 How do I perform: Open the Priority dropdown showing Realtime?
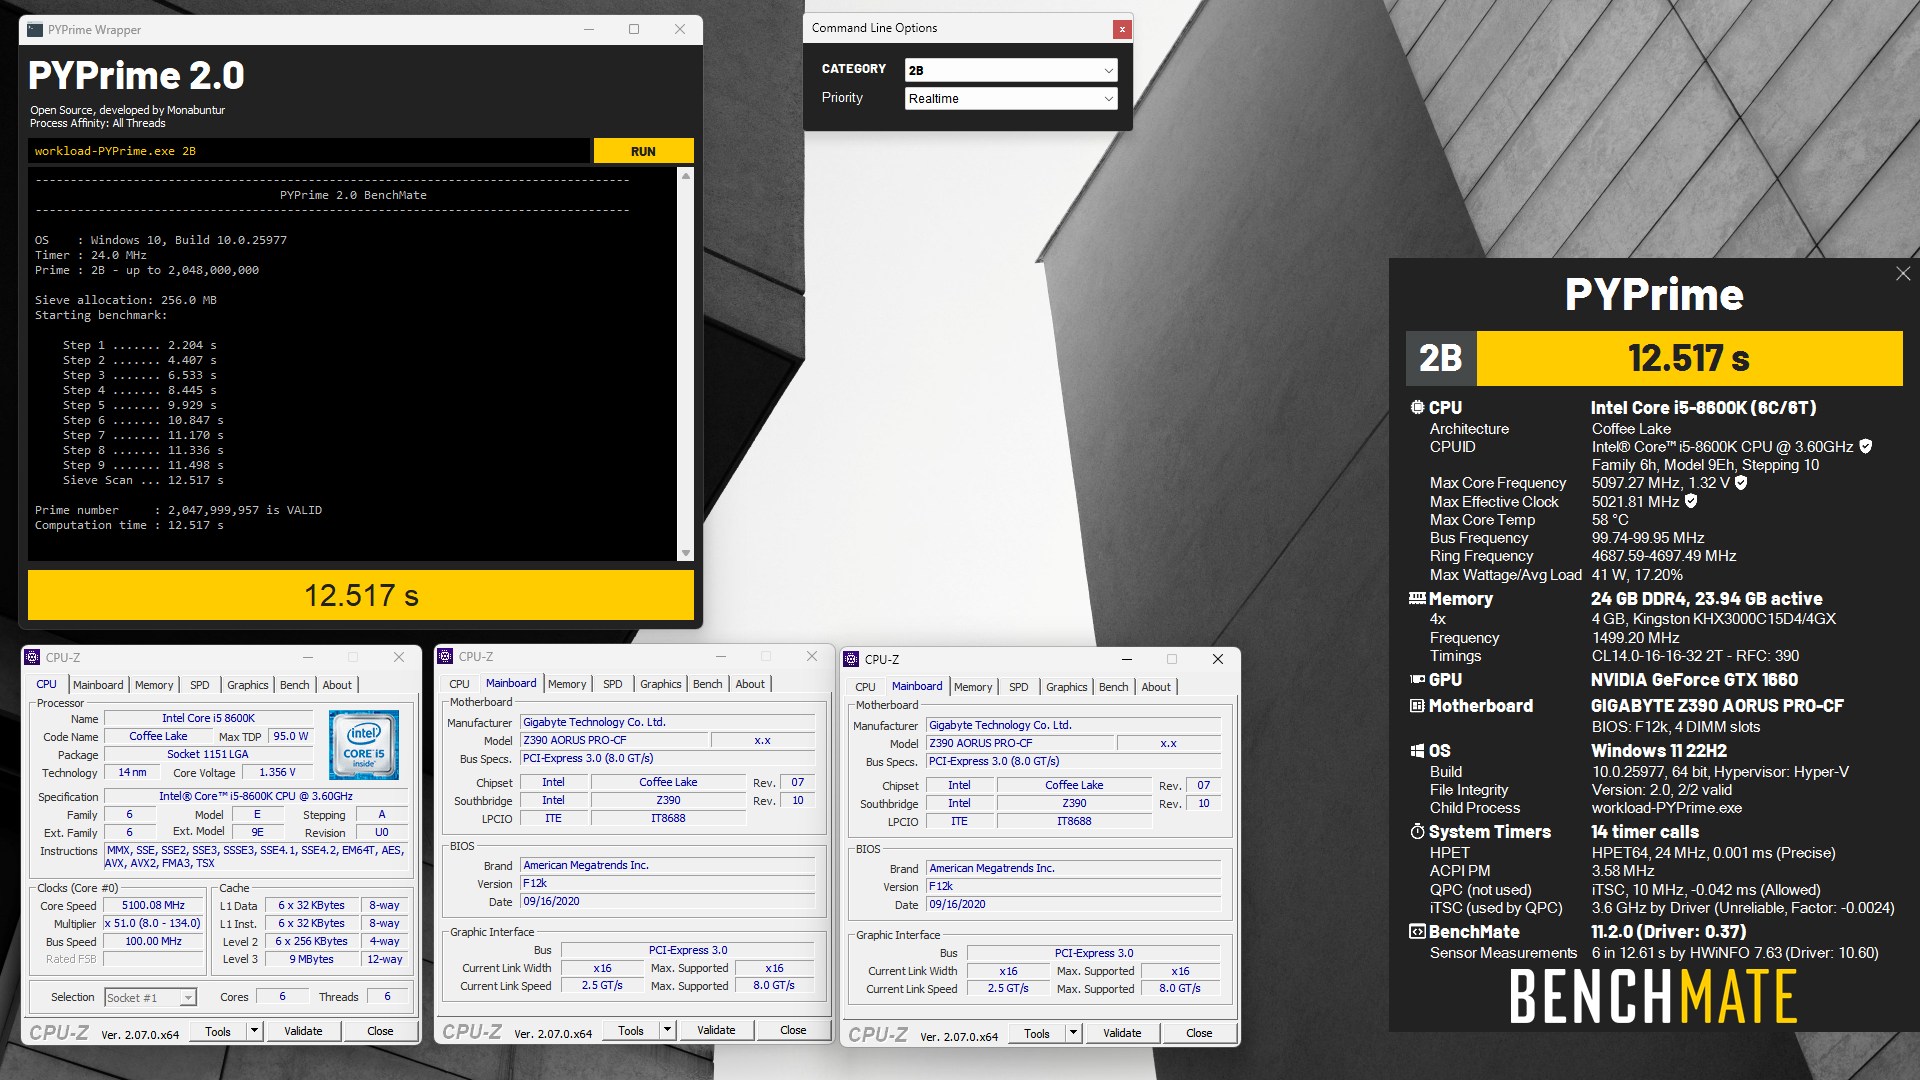(1010, 98)
